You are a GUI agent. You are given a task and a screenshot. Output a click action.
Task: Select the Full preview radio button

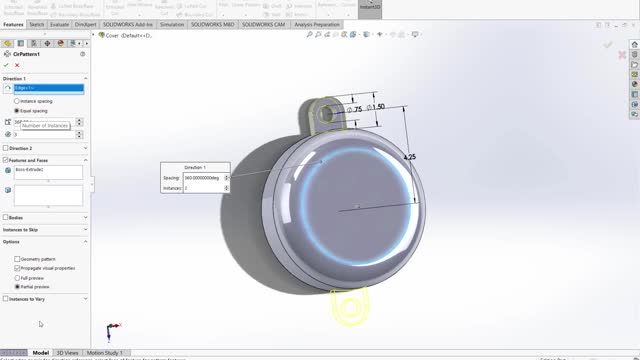click(x=17, y=278)
